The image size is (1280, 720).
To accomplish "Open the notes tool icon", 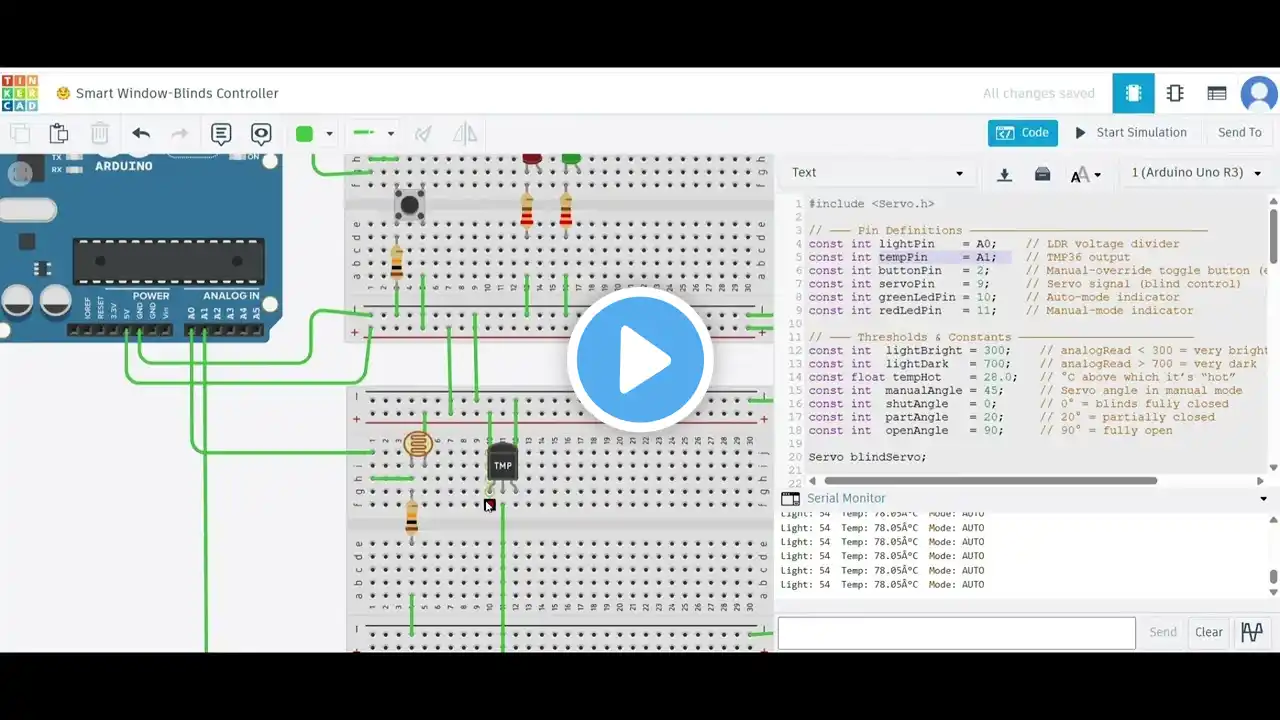I will (221, 133).
